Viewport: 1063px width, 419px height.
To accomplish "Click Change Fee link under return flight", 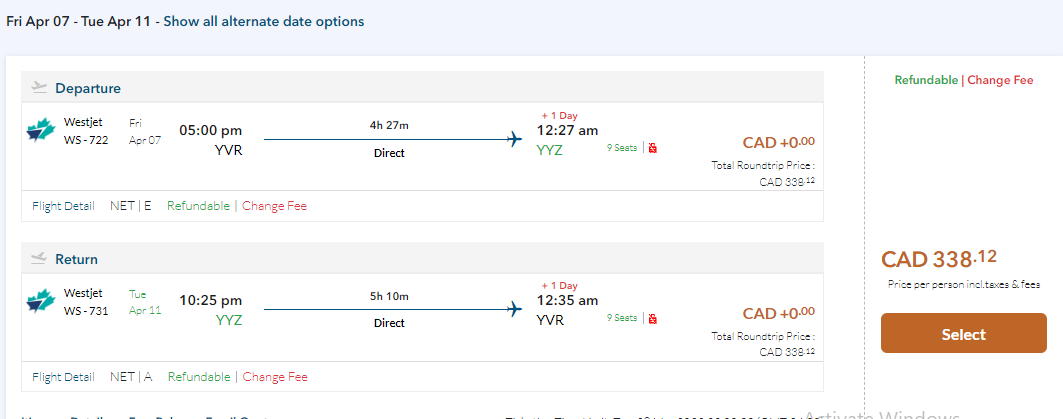I will pyautogui.click(x=275, y=377).
